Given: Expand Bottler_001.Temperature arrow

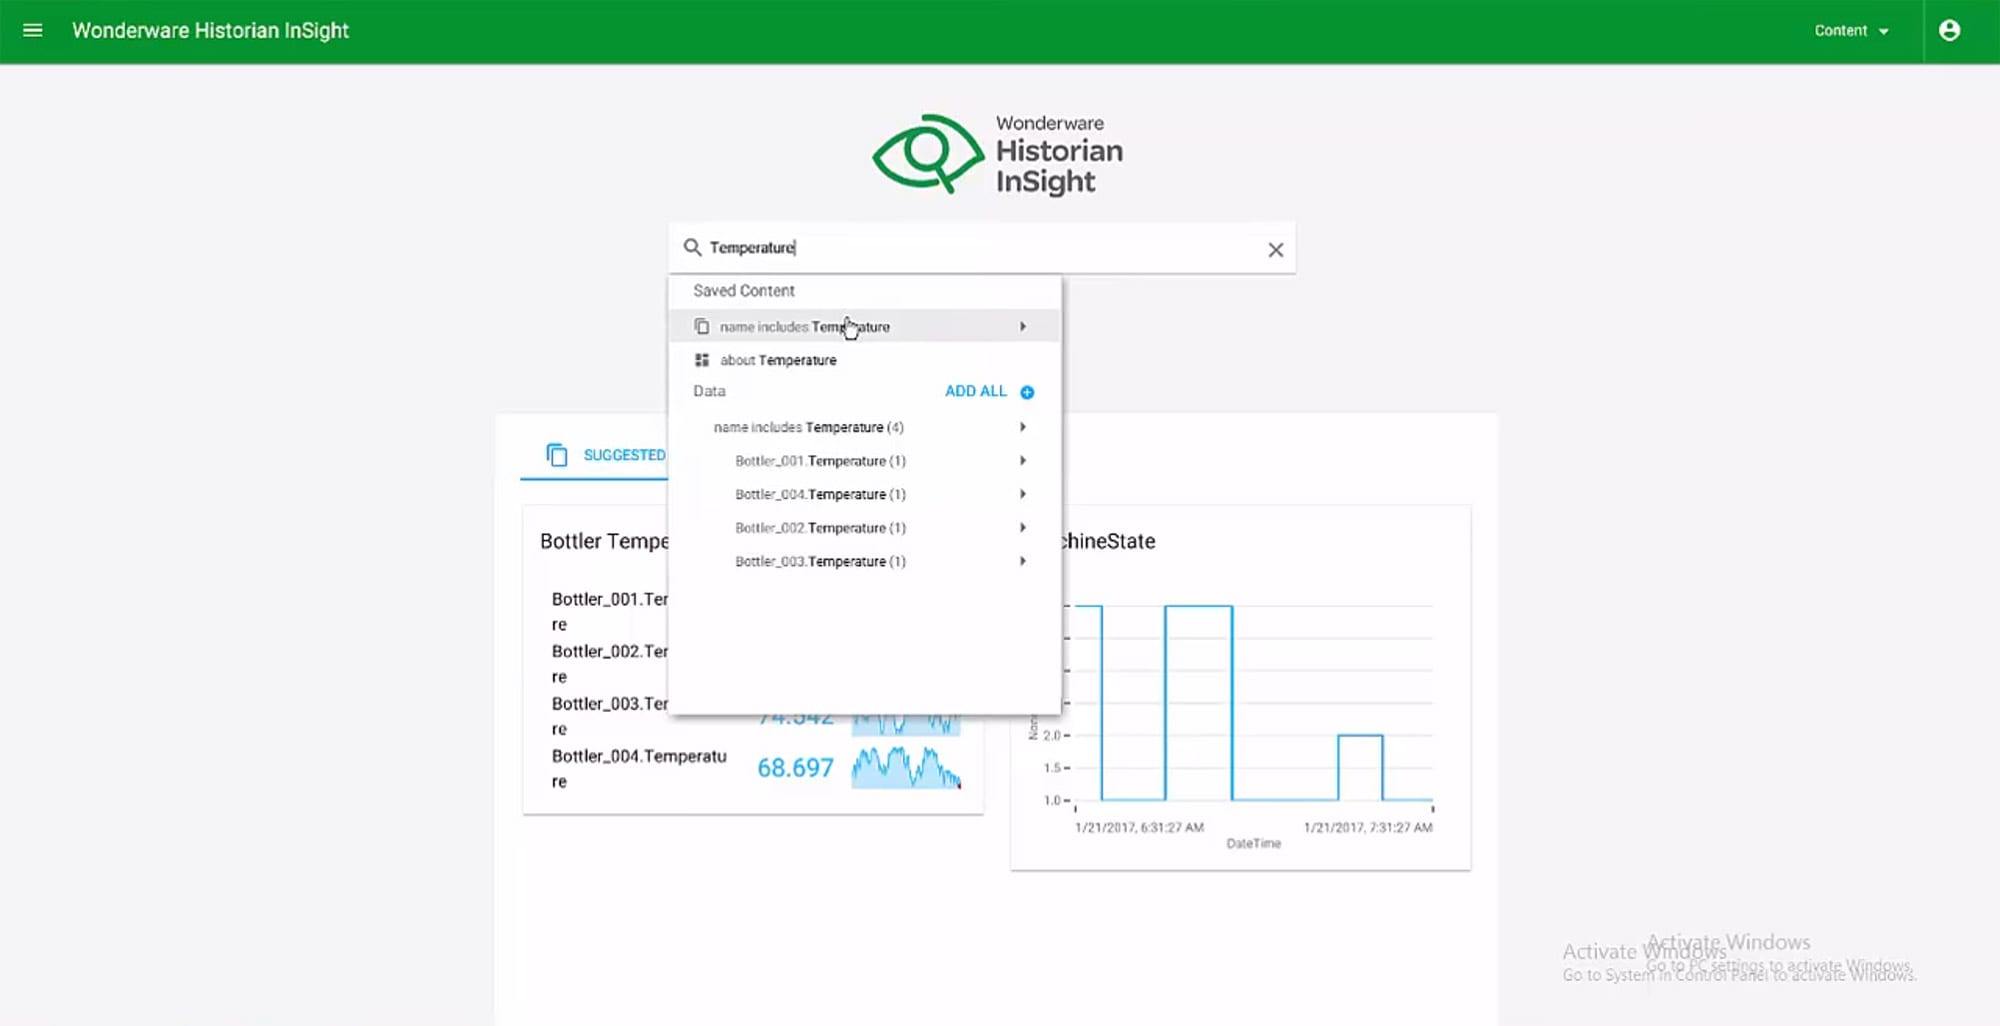Looking at the screenshot, I should pyautogui.click(x=1022, y=460).
